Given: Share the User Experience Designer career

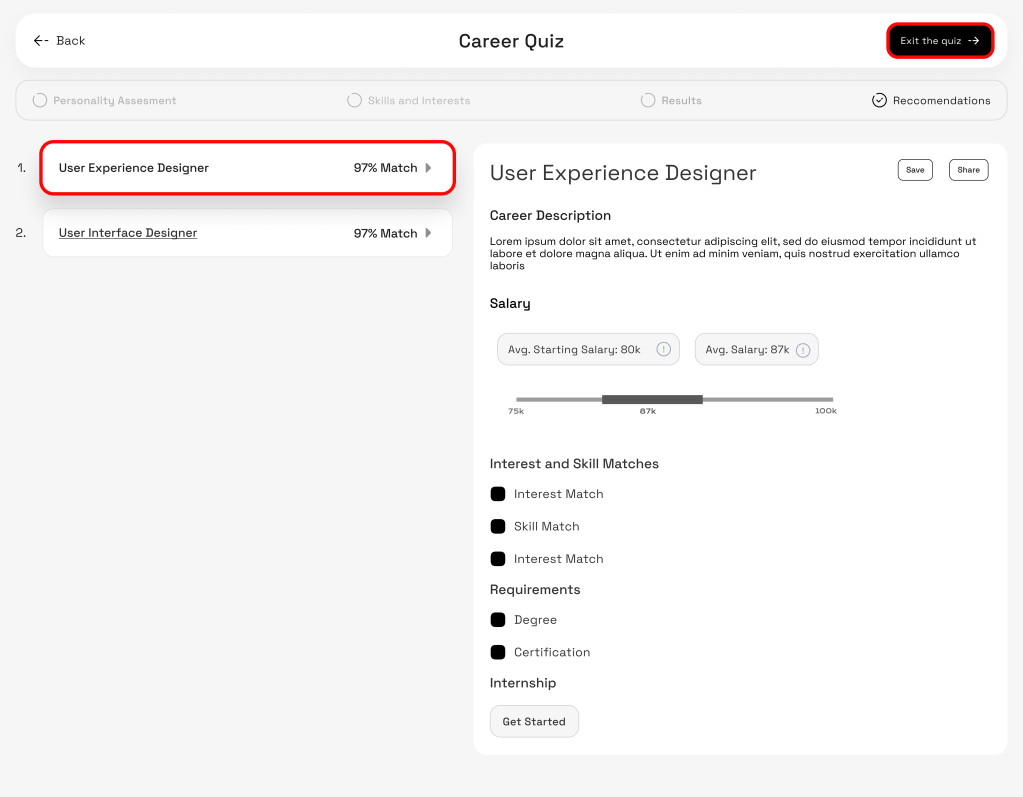Looking at the screenshot, I should pos(968,170).
